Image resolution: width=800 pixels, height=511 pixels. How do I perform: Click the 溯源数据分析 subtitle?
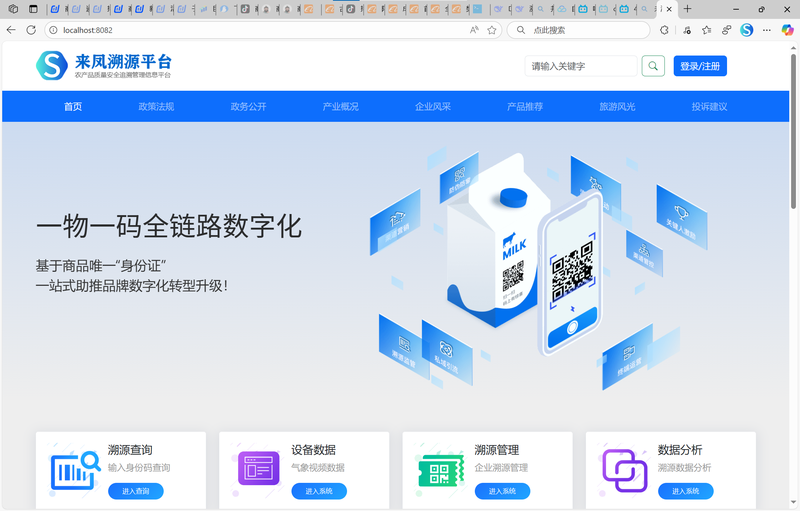pyautogui.click(x=684, y=468)
